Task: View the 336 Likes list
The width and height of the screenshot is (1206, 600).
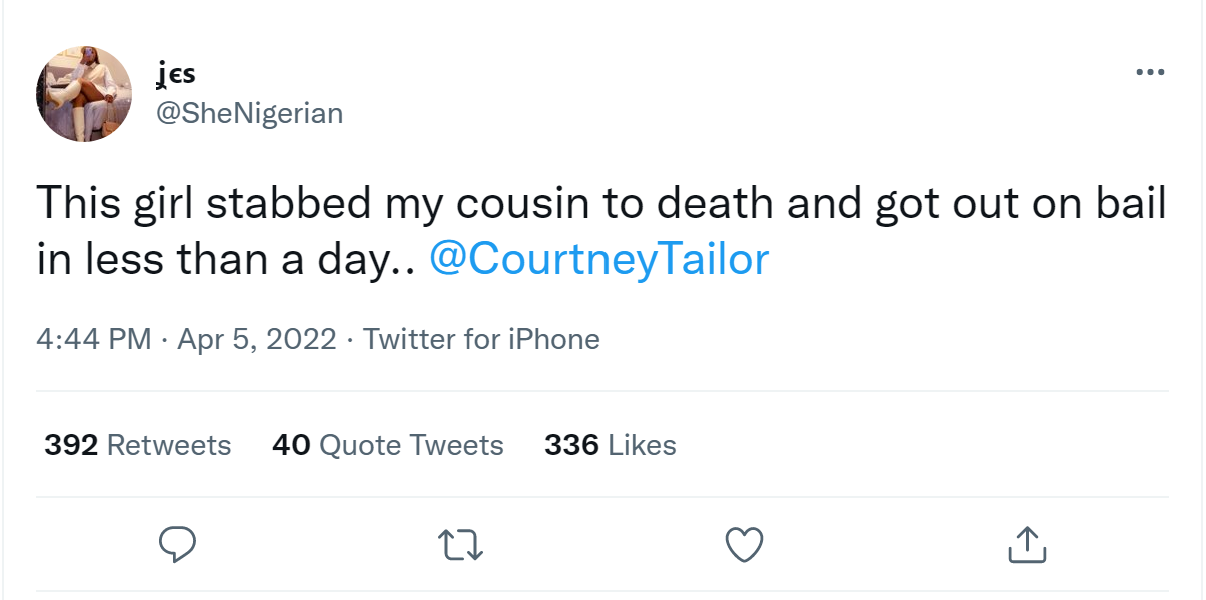Action: tap(610, 445)
